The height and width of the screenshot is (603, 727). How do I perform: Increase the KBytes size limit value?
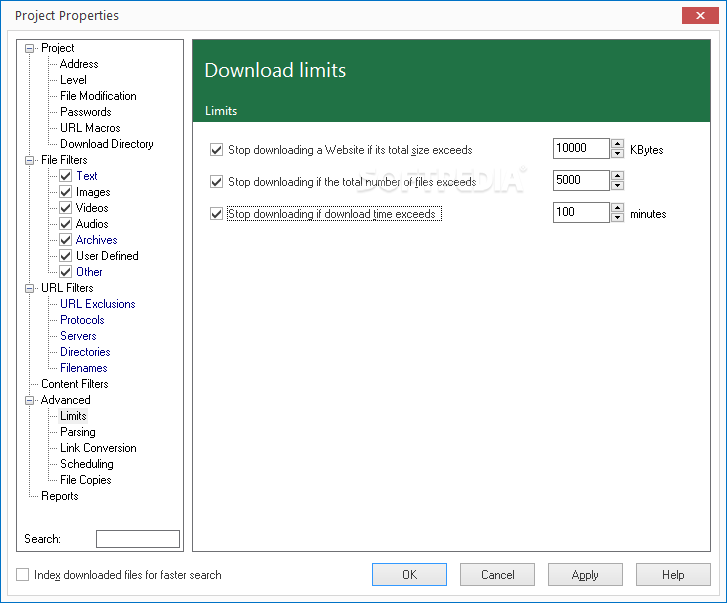point(617,144)
